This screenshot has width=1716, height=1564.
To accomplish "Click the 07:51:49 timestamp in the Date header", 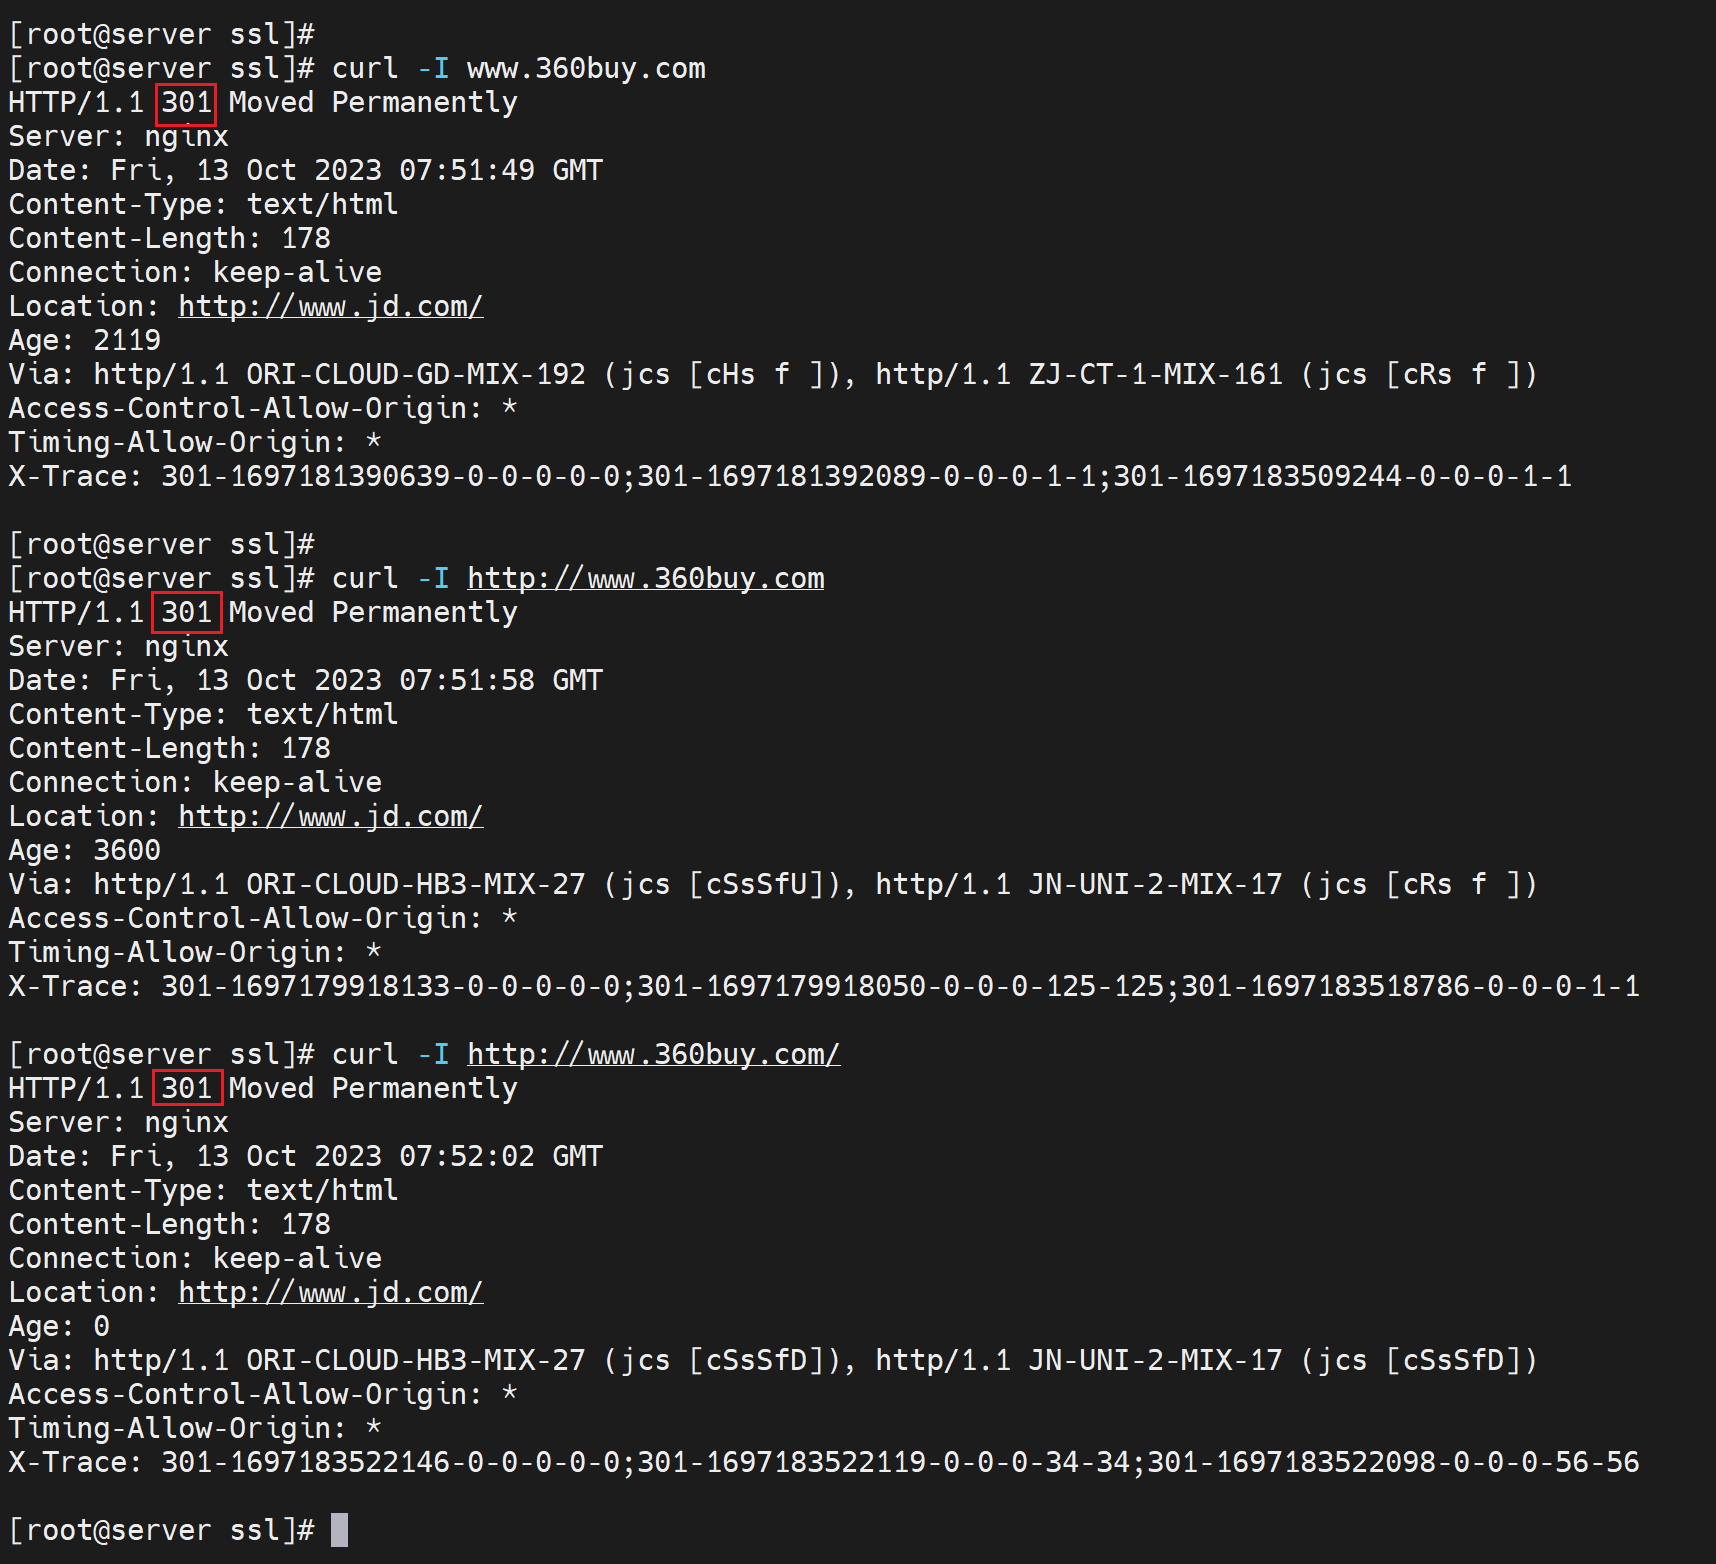I will click(466, 170).
